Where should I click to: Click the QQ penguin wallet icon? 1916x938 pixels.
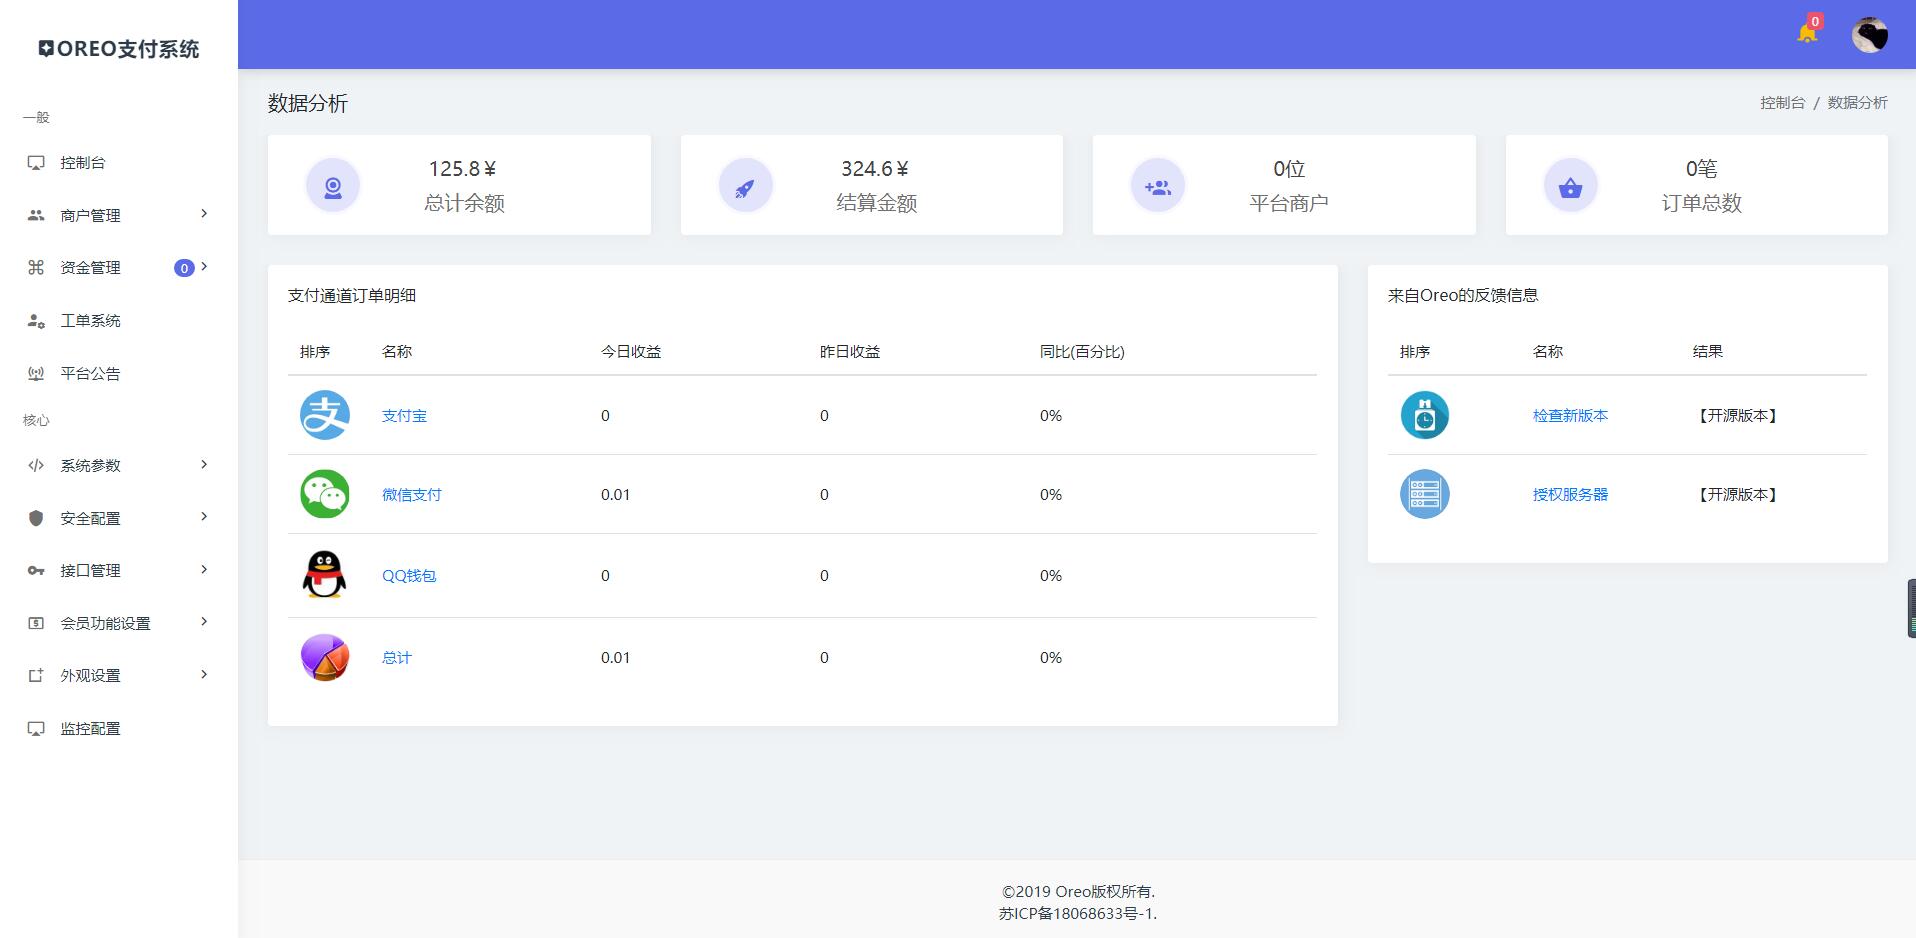tap(325, 575)
